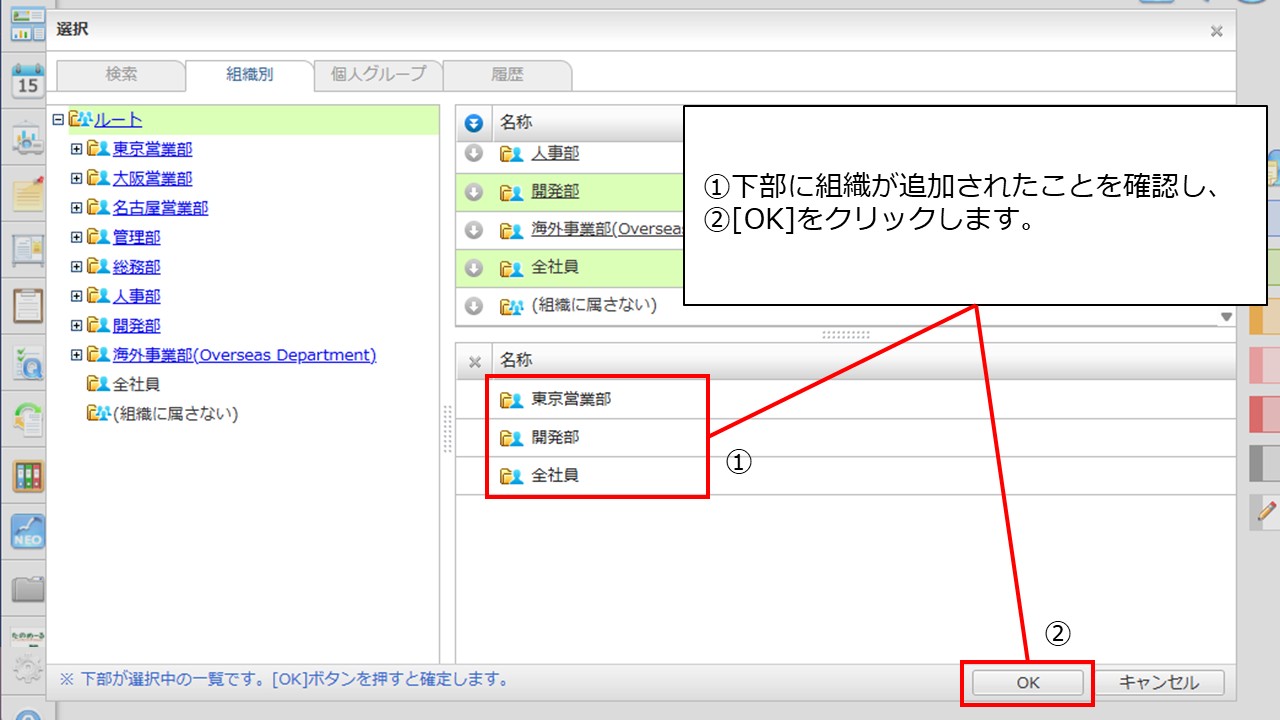Viewport: 1280px width, 720px height.
Task: Open the clipboard icon in left sidebar
Action: coord(28,304)
